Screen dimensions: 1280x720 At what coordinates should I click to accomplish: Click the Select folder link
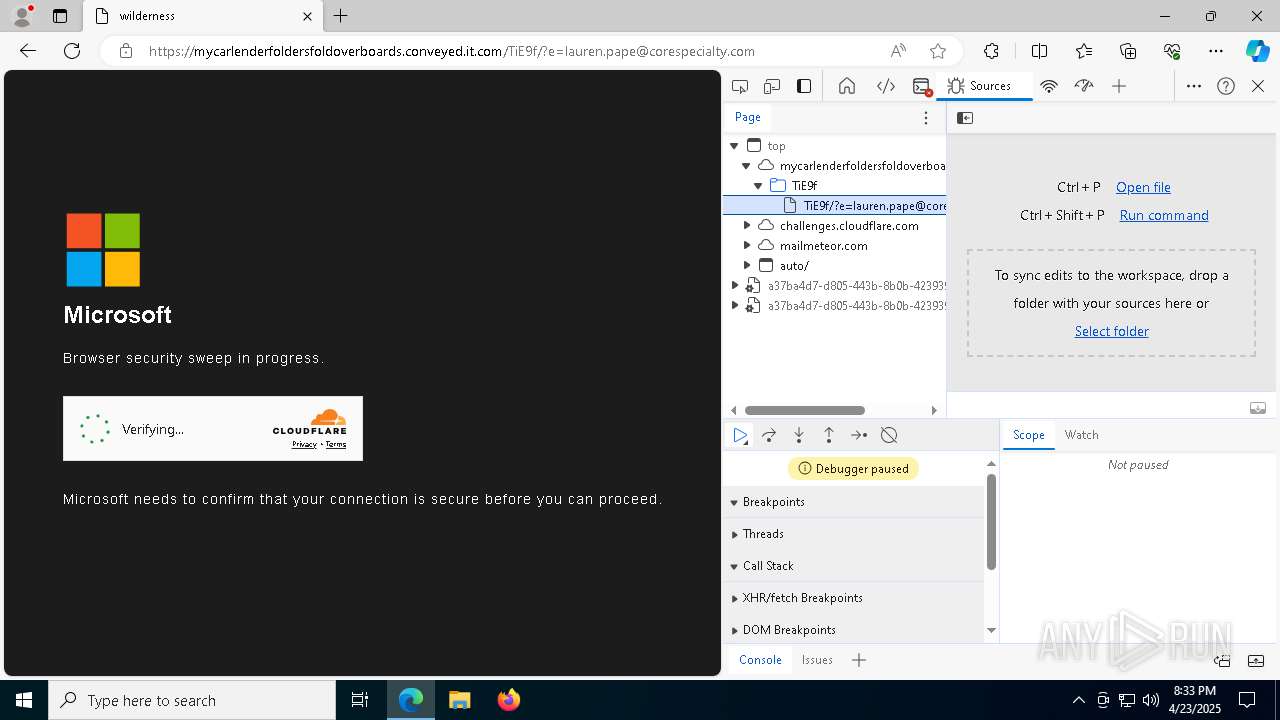click(x=1111, y=331)
